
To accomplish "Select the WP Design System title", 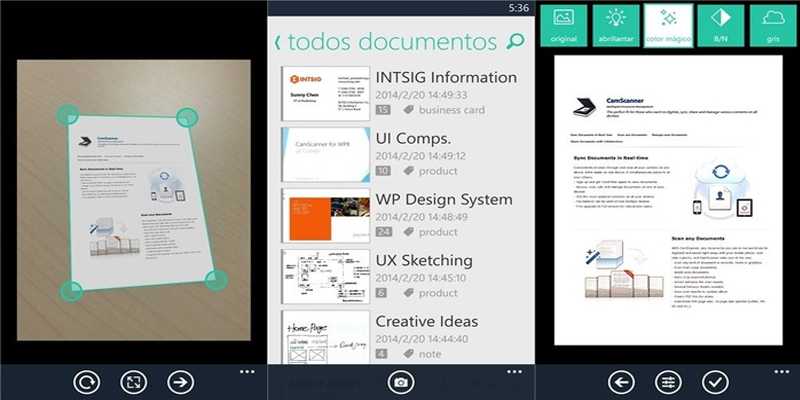I will tap(444, 199).
